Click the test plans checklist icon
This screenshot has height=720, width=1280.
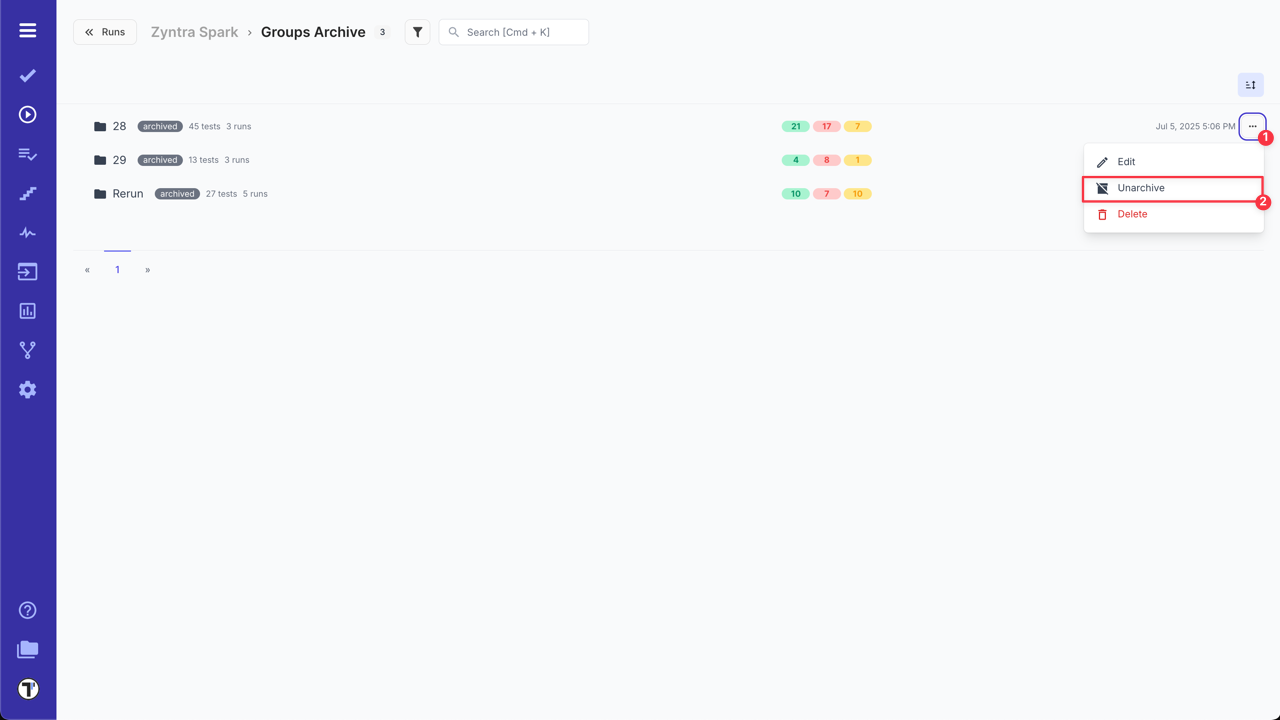(x=27, y=153)
